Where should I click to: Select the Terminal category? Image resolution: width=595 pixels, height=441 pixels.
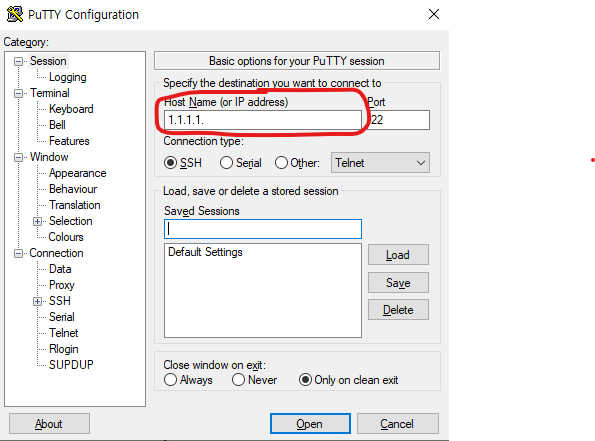pyautogui.click(x=50, y=93)
